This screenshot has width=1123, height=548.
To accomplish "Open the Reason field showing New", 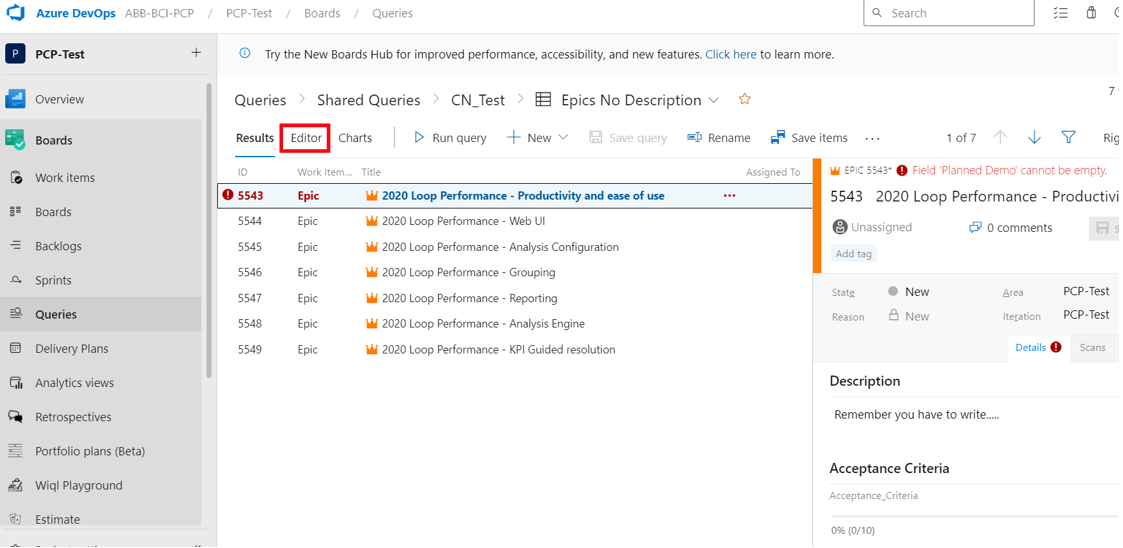I will point(908,316).
